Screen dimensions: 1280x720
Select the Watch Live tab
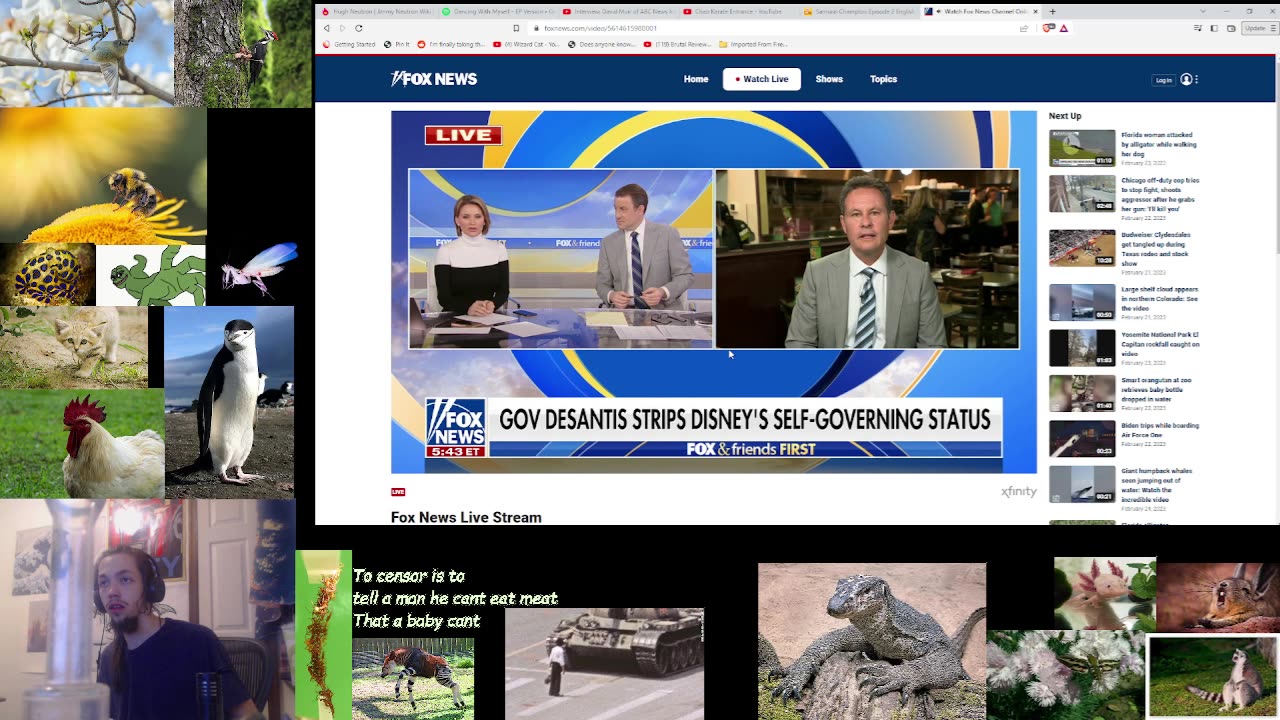tap(762, 79)
